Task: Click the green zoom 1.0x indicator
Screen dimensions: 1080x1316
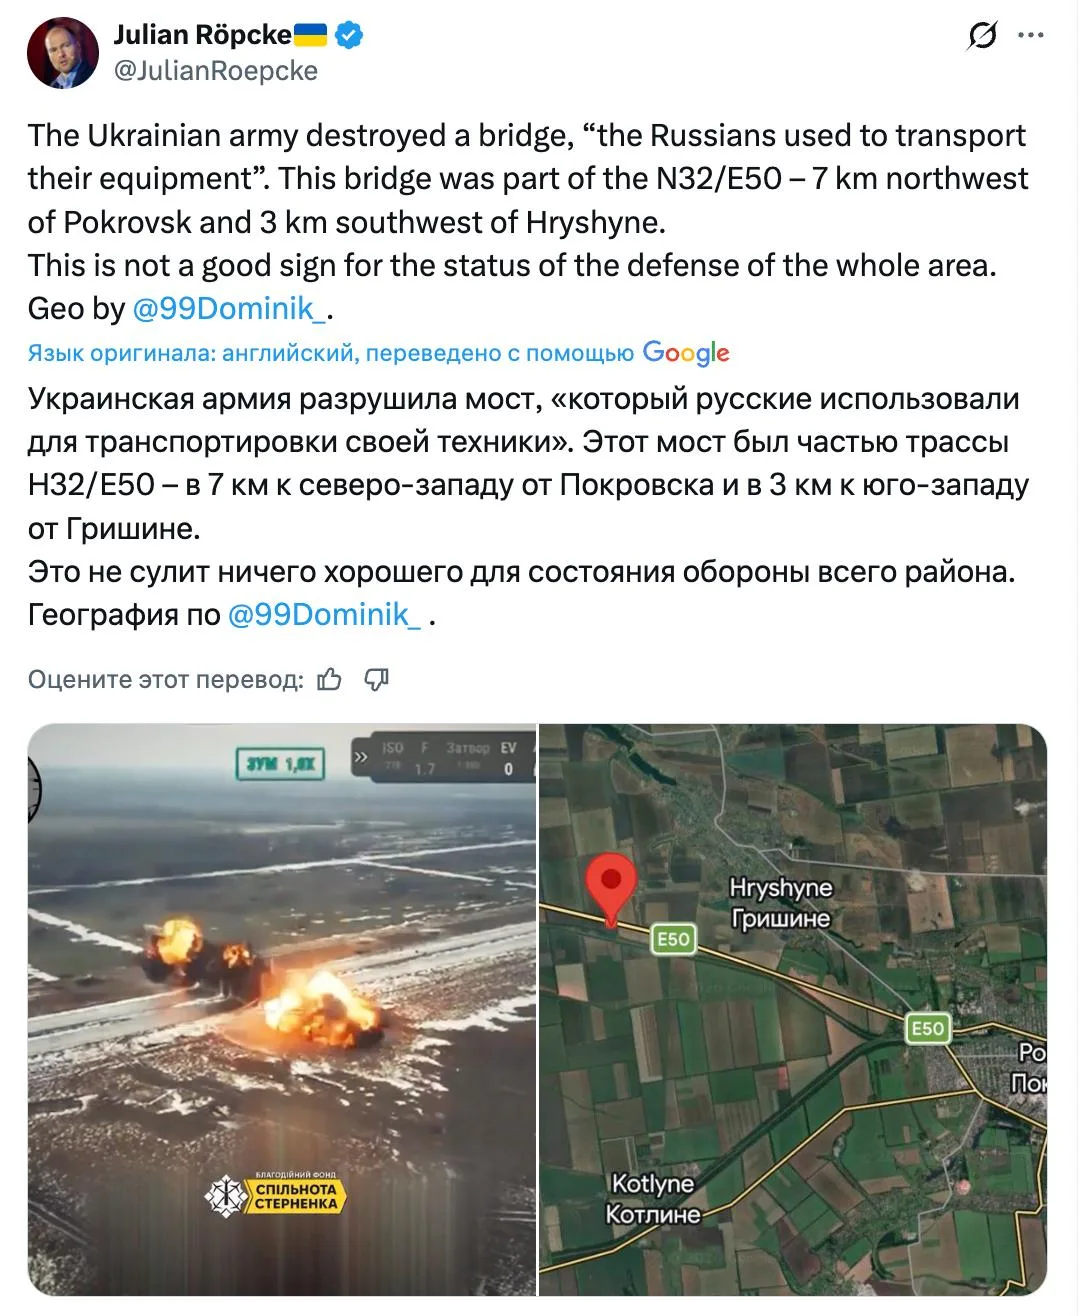Action: coord(280,765)
